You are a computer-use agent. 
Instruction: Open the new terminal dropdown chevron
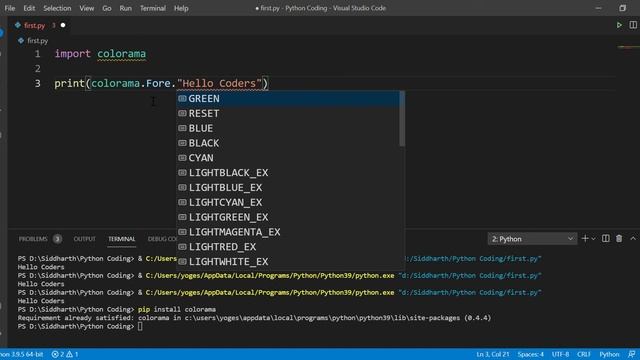[593, 239]
